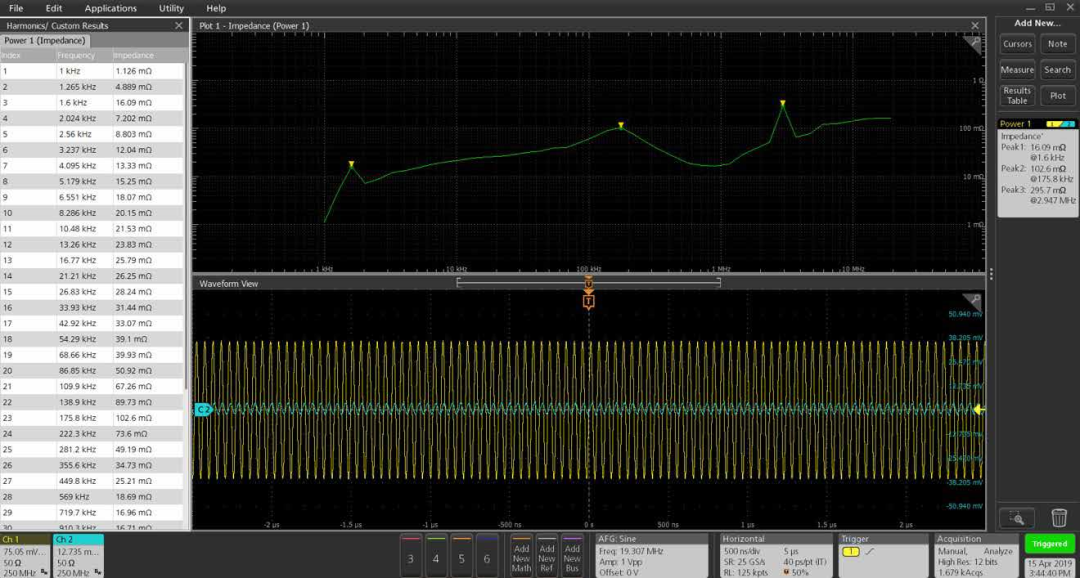Screen dimensions: 1080x578
Task: Add a new Search
Action: click(1057, 70)
